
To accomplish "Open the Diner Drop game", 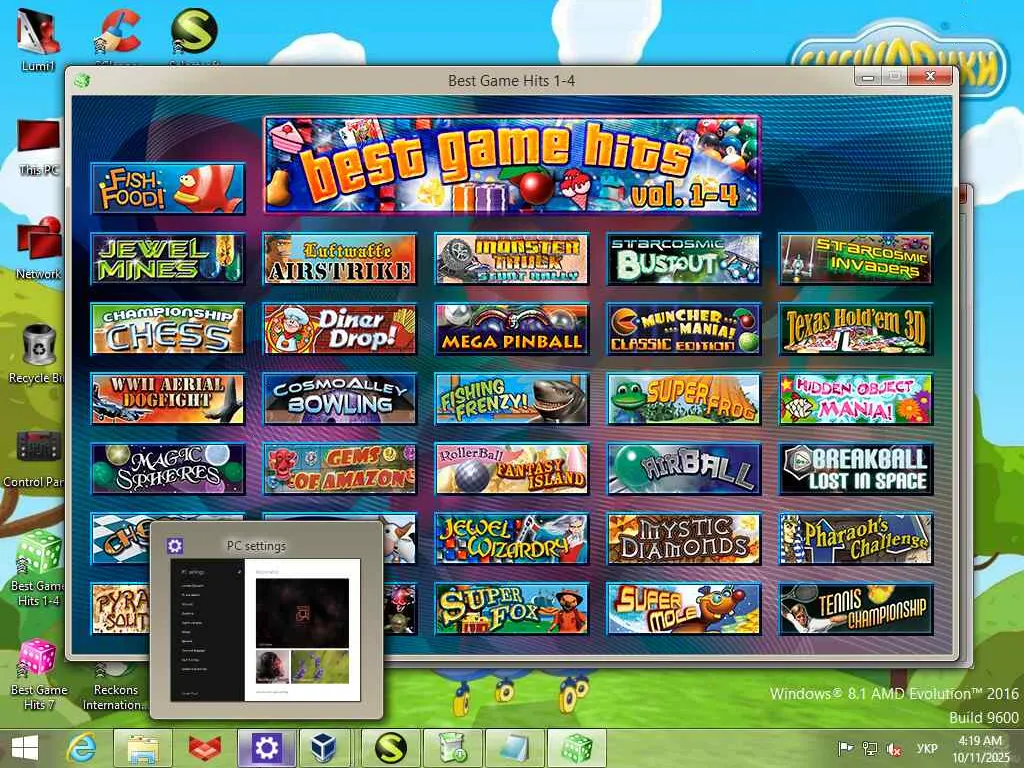I will 340,329.
